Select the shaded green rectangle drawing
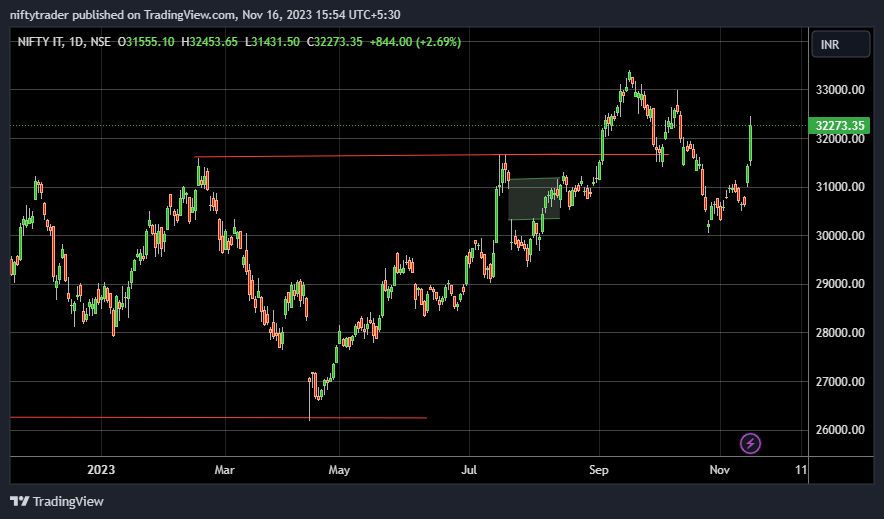This screenshot has height=519, width=884. click(534, 199)
